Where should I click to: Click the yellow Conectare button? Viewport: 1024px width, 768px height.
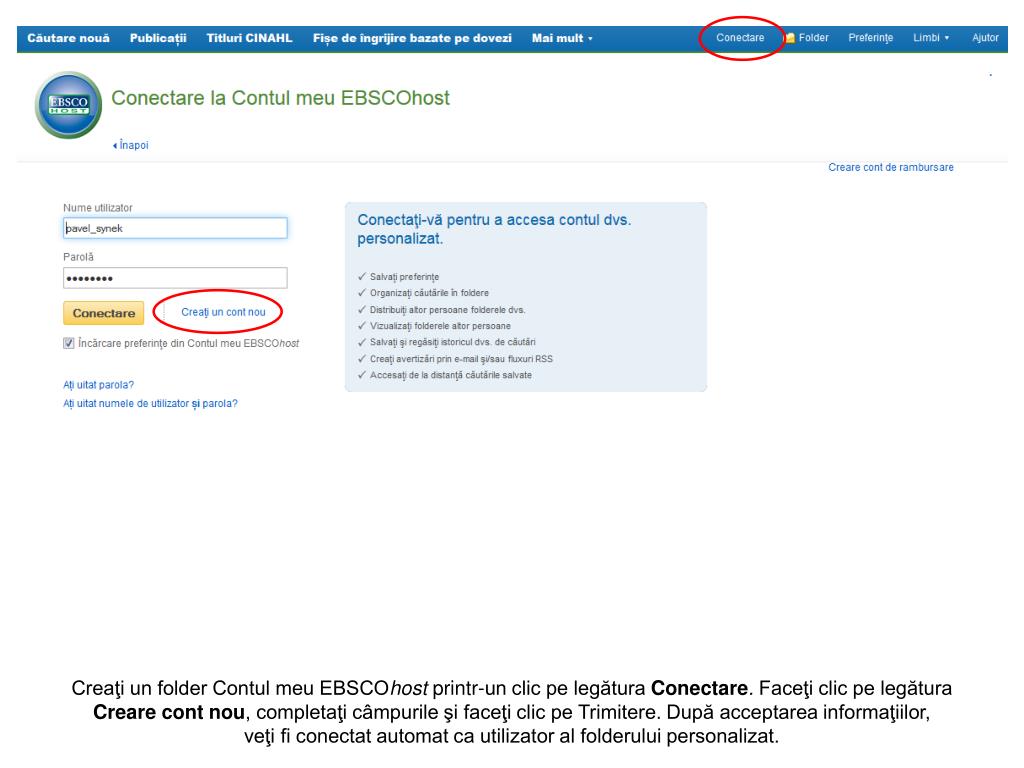(x=103, y=313)
